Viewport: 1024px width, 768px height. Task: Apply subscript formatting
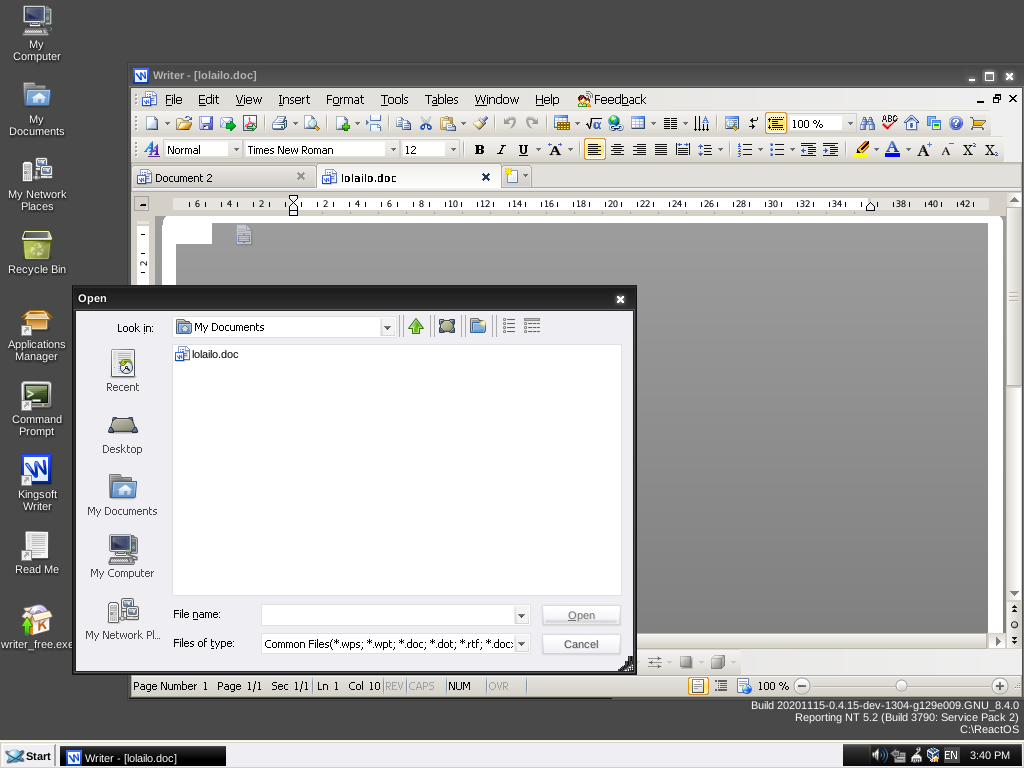click(x=991, y=150)
